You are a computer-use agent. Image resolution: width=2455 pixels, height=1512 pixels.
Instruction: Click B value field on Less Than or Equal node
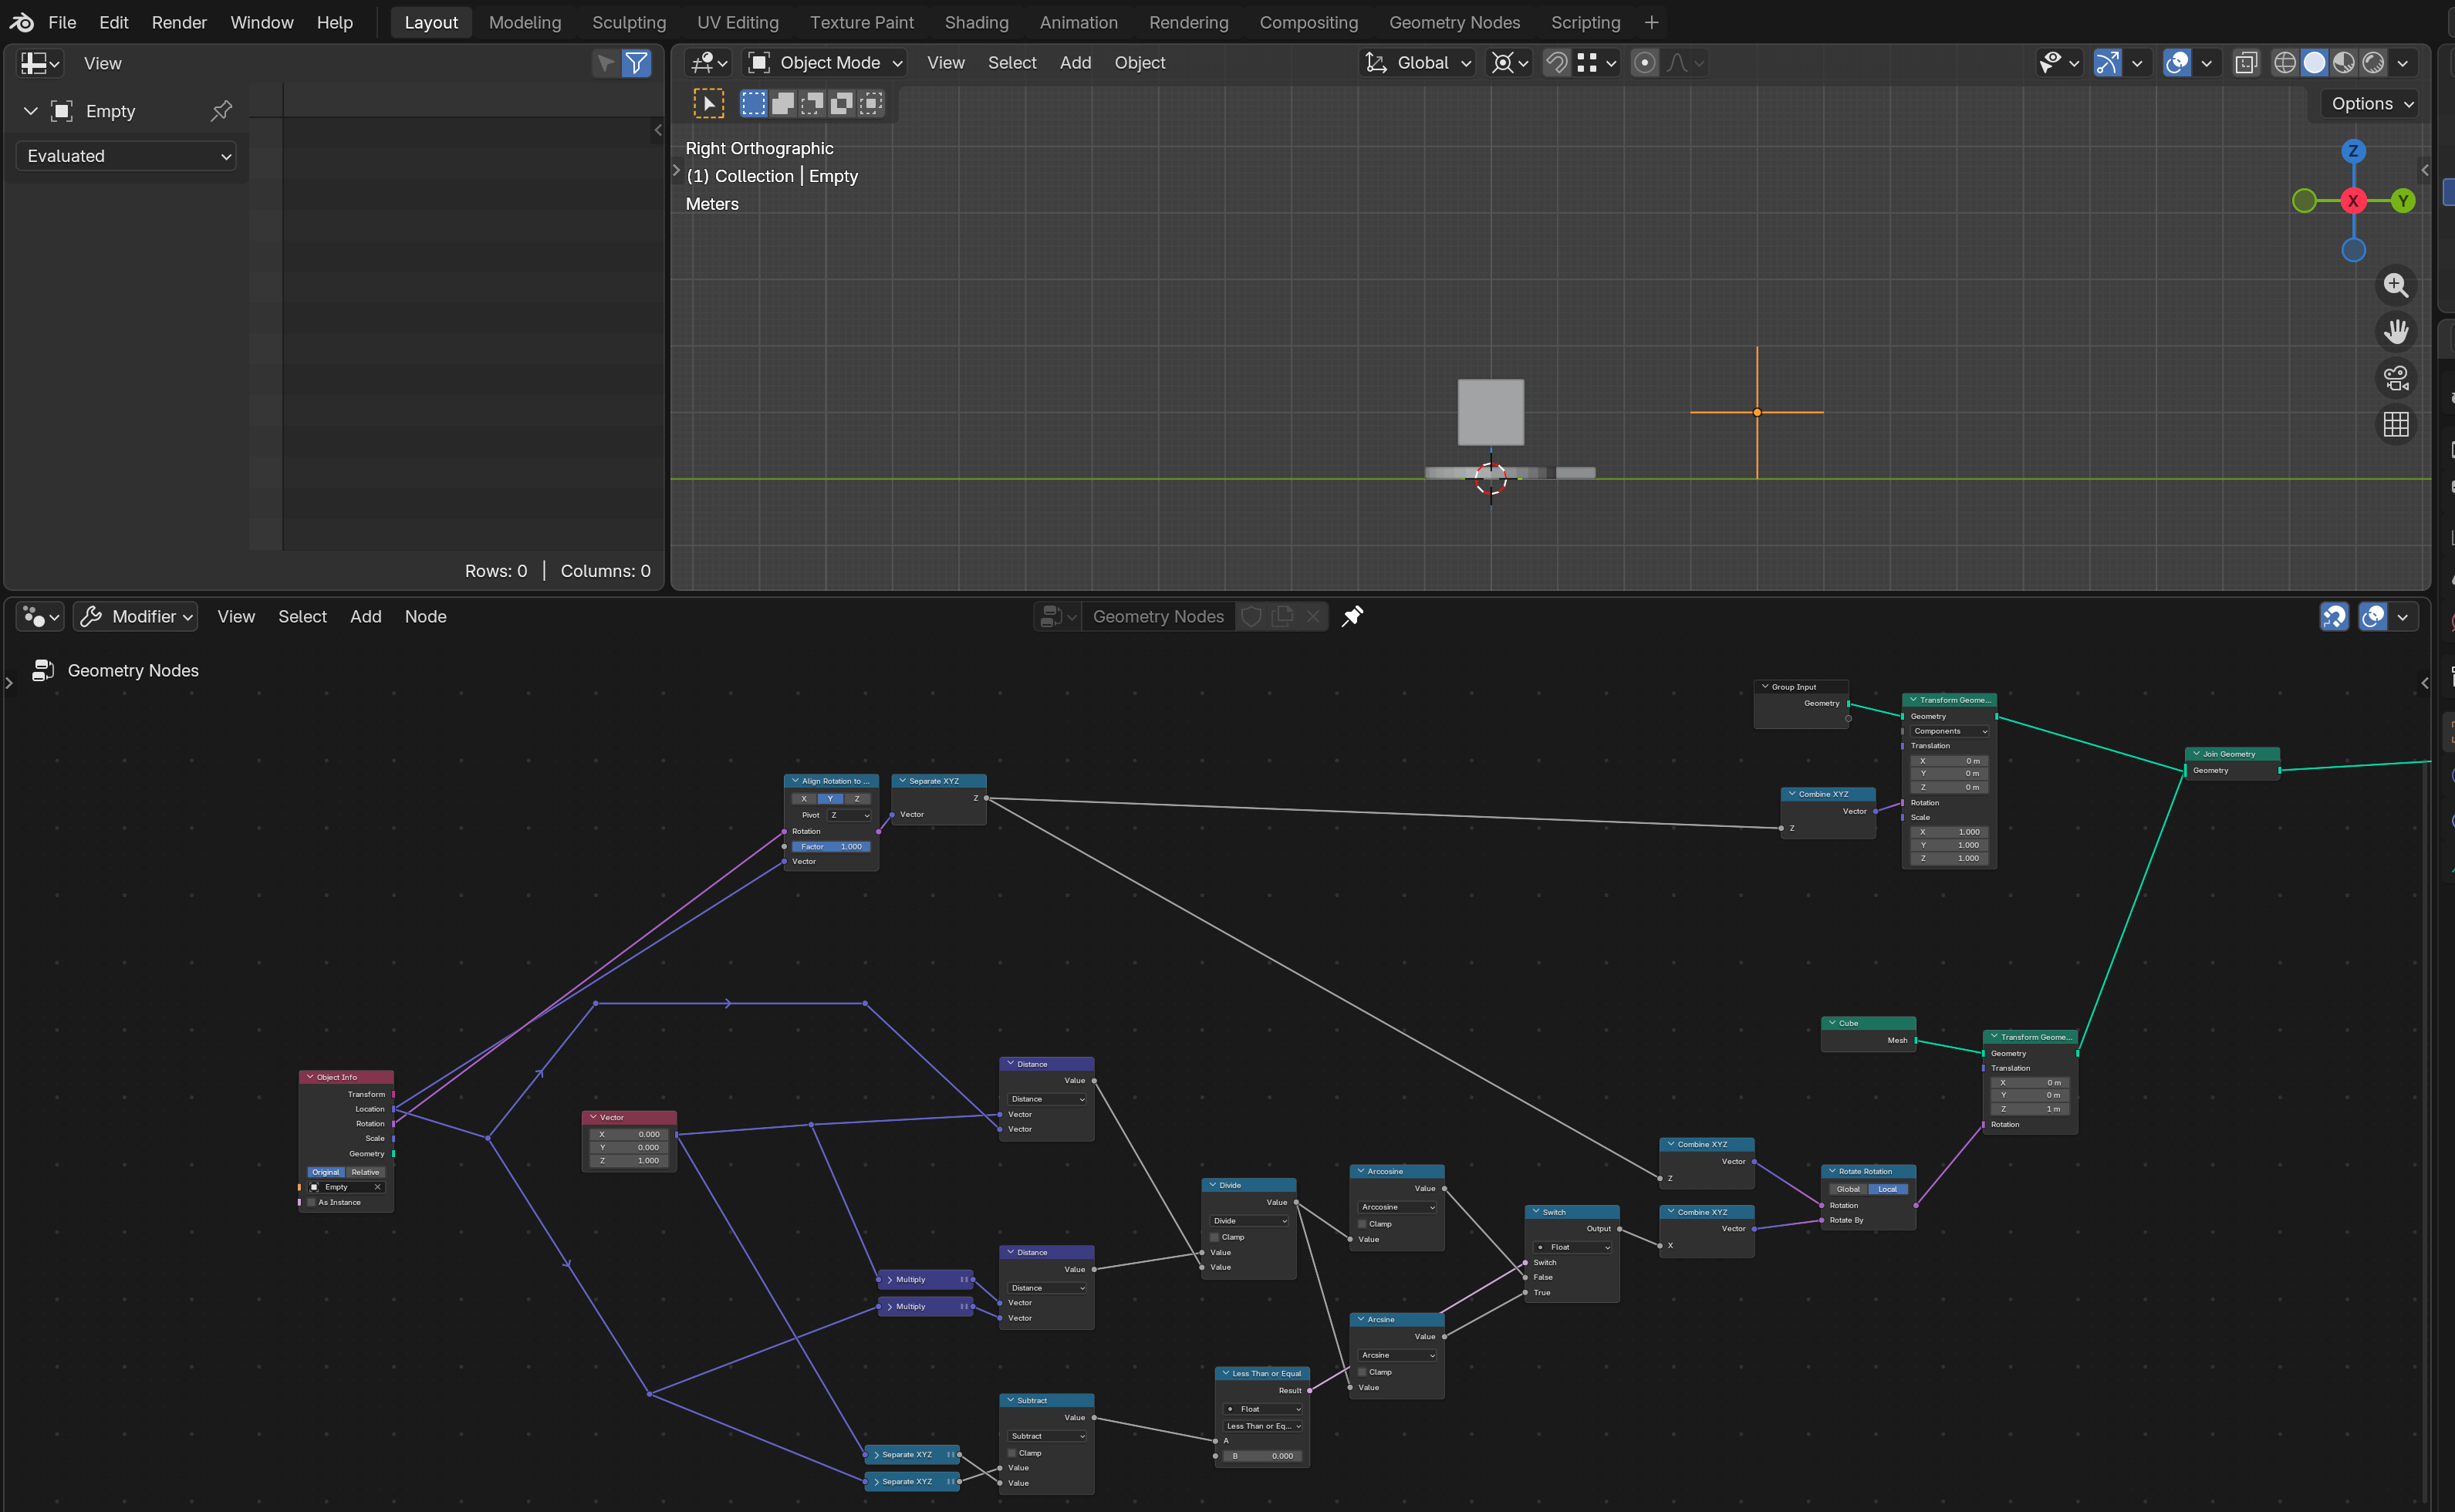1262,1456
